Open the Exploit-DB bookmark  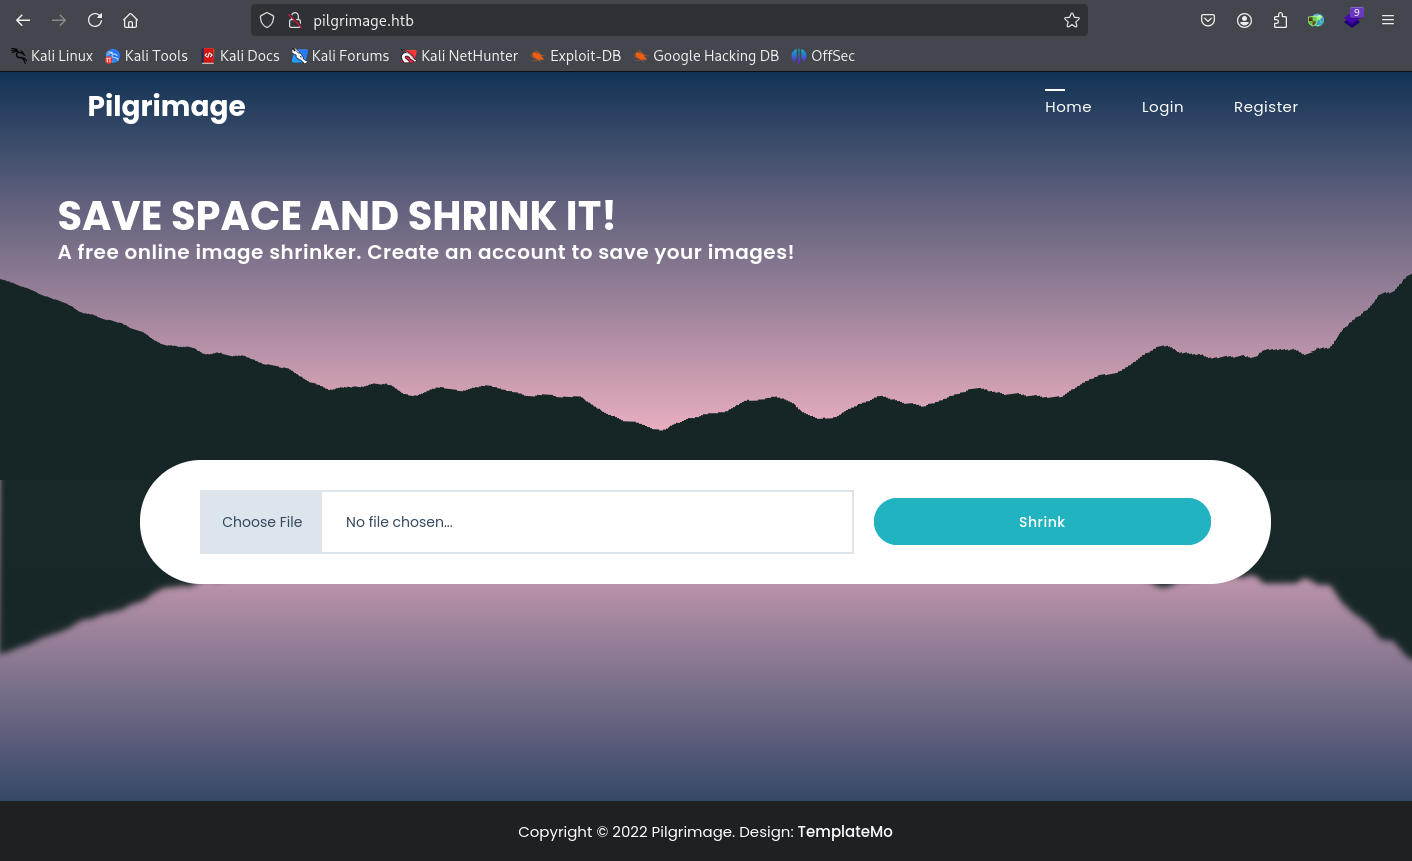(576, 56)
